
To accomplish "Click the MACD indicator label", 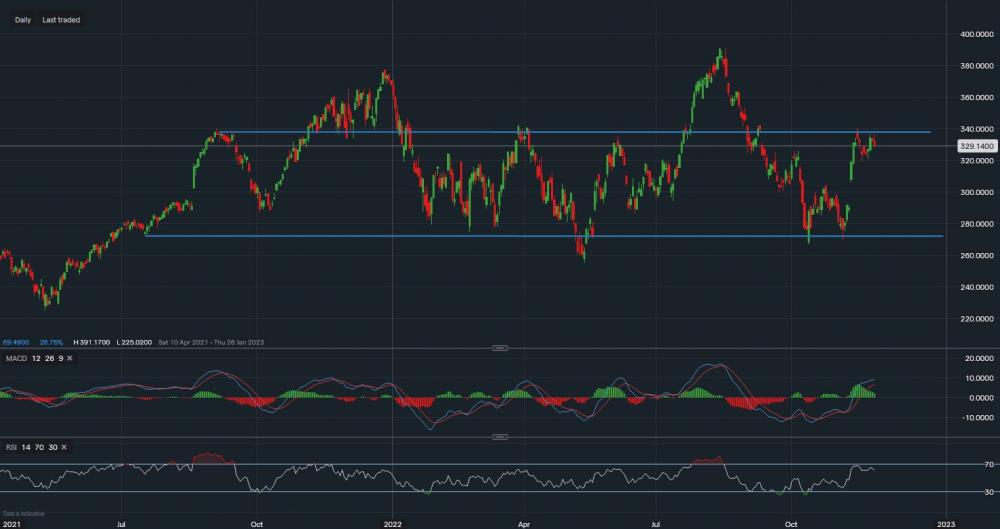I will tap(14, 358).
